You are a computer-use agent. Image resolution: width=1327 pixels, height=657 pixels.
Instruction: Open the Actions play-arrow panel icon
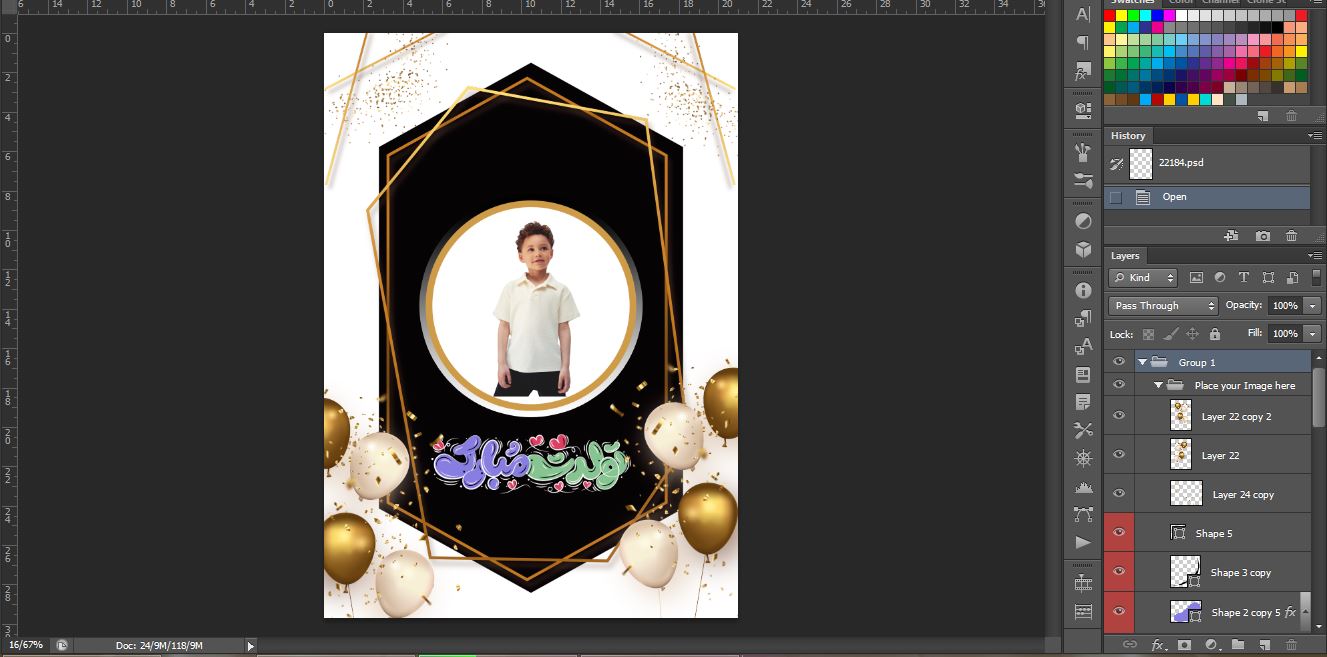click(x=1082, y=542)
